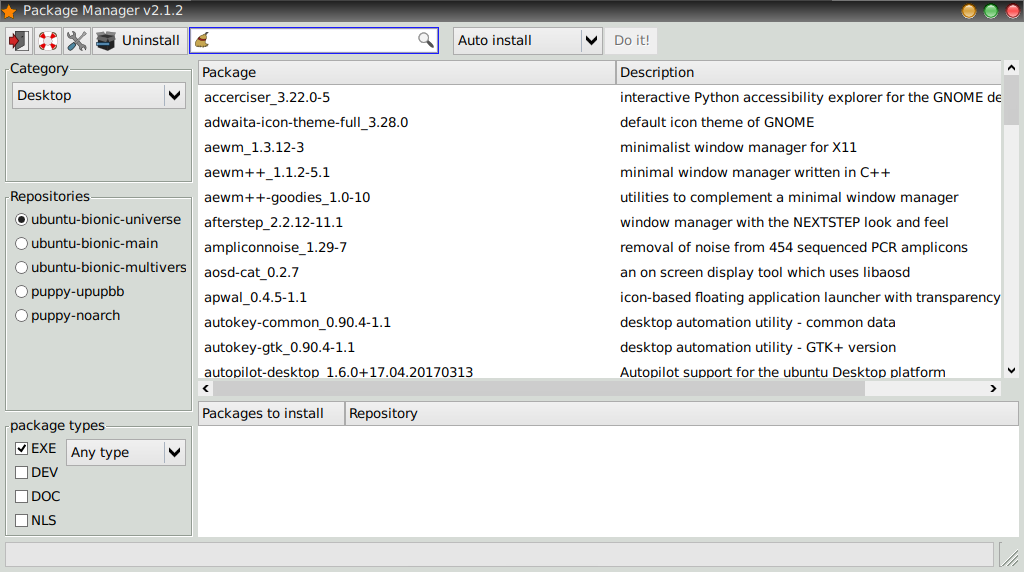
Task: Click the horizontal scroll right arrow
Action: [x=993, y=389]
